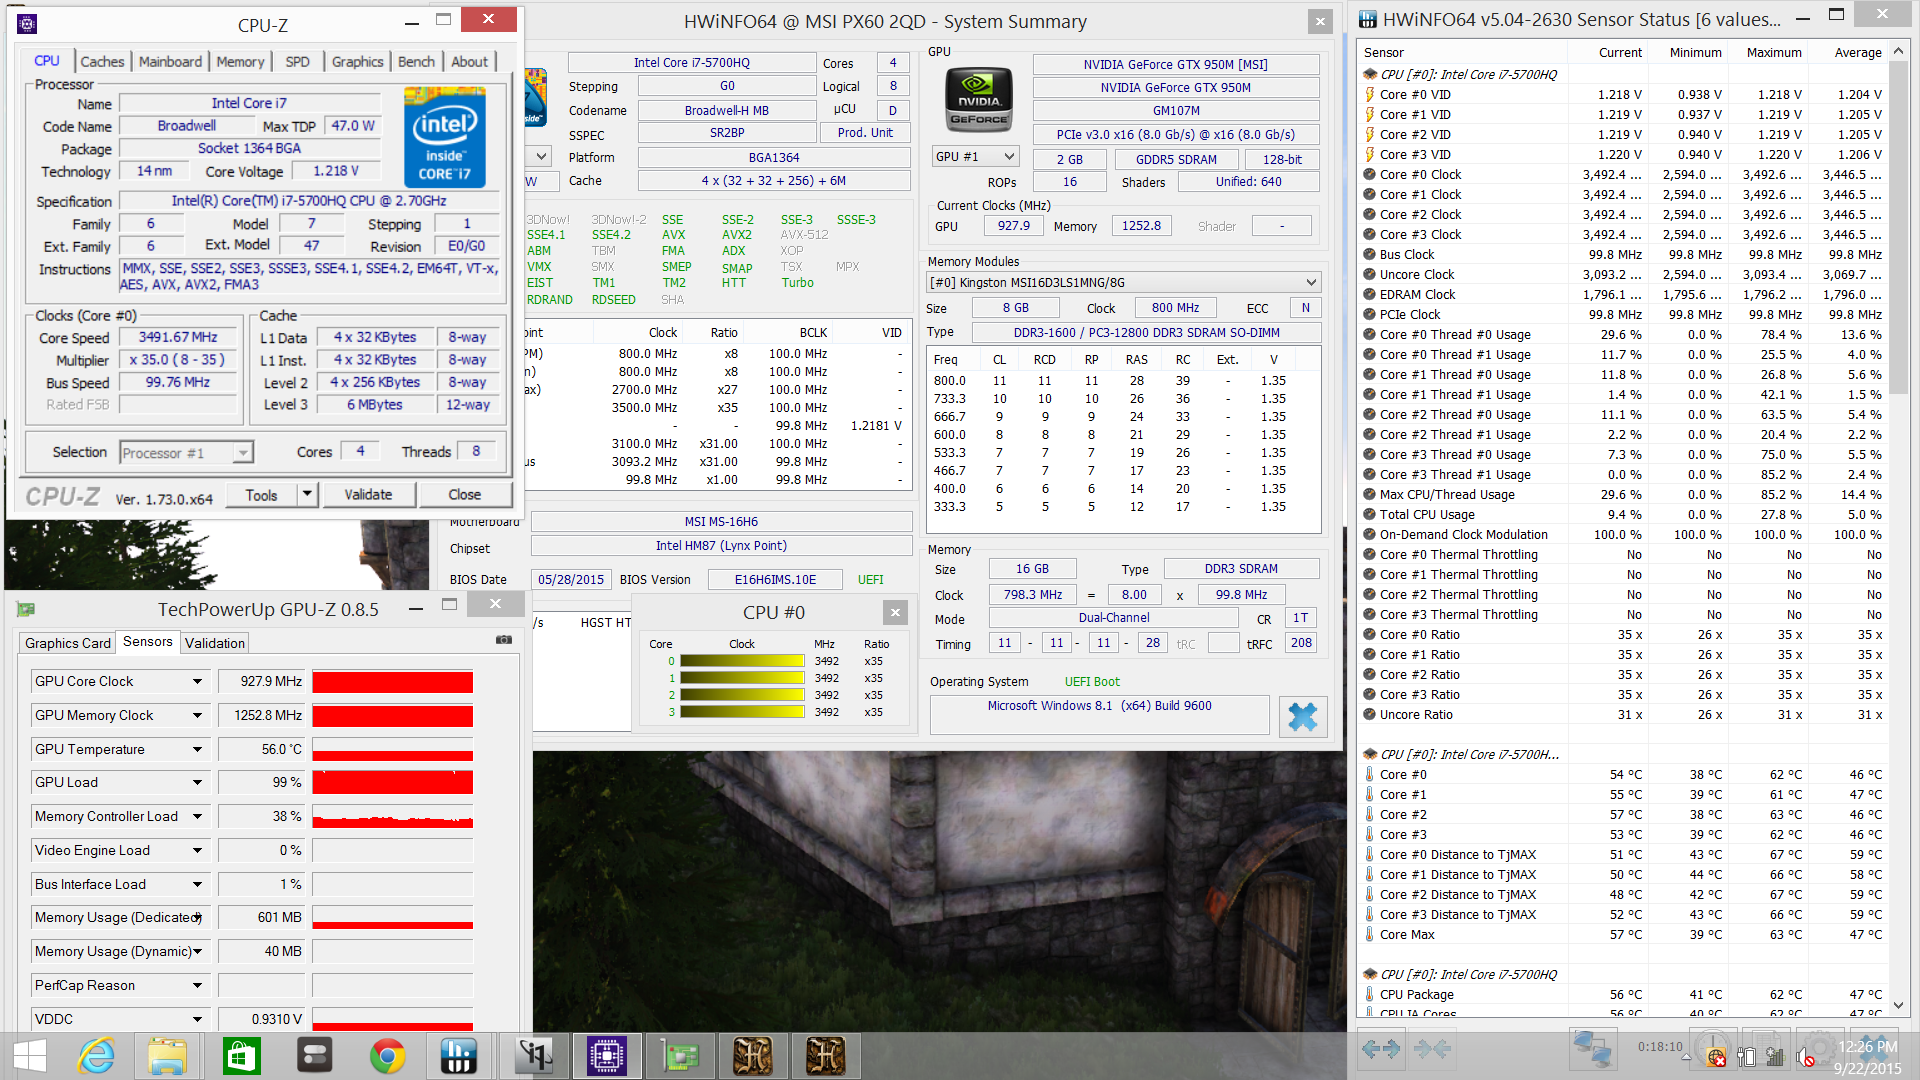Open the CPU-Z purple chip taskbar icon
Screen dimensions: 1920x1080
click(x=606, y=1056)
